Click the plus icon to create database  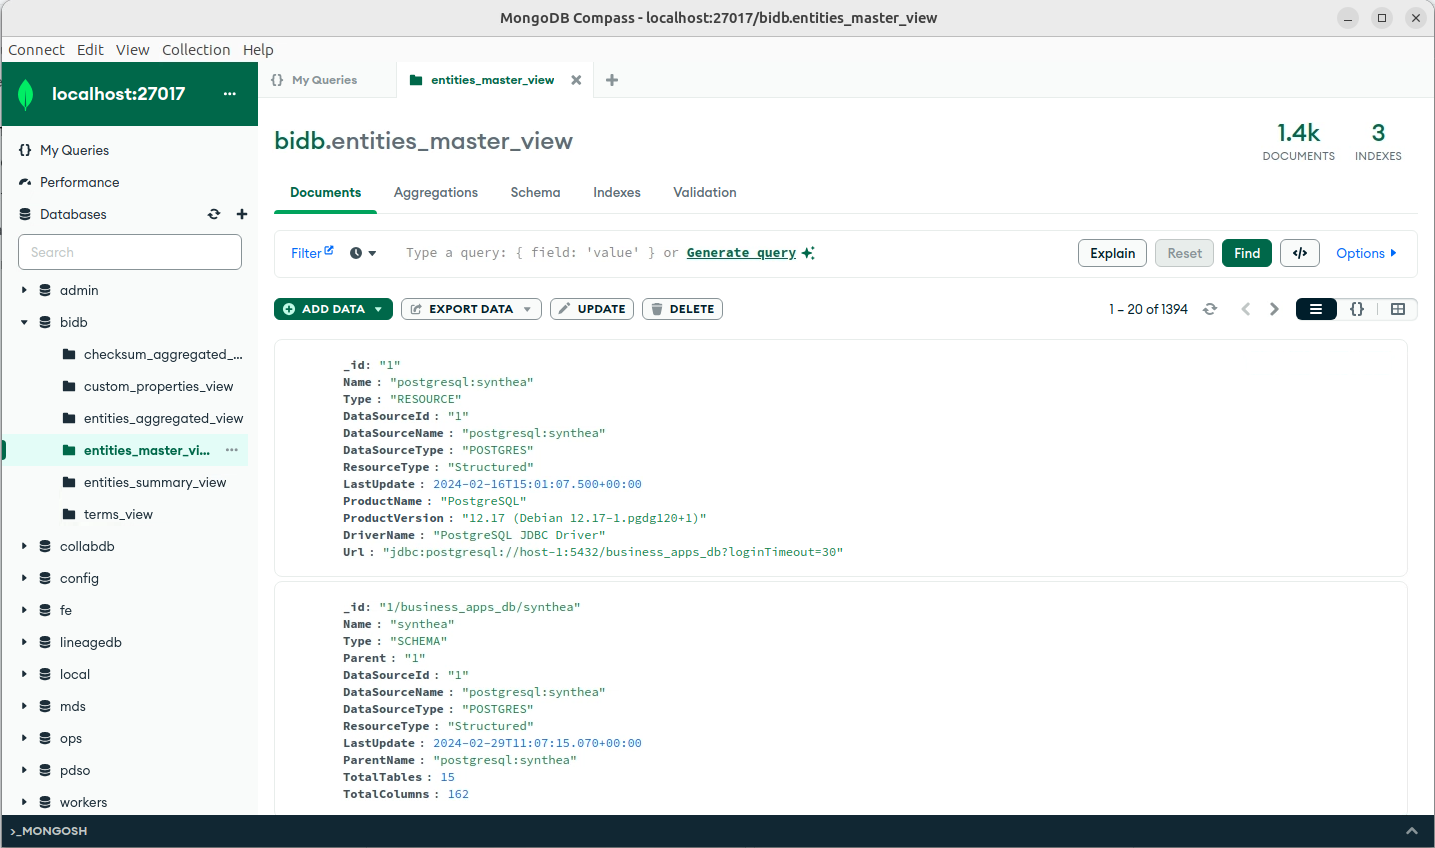click(x=242, y=214)
